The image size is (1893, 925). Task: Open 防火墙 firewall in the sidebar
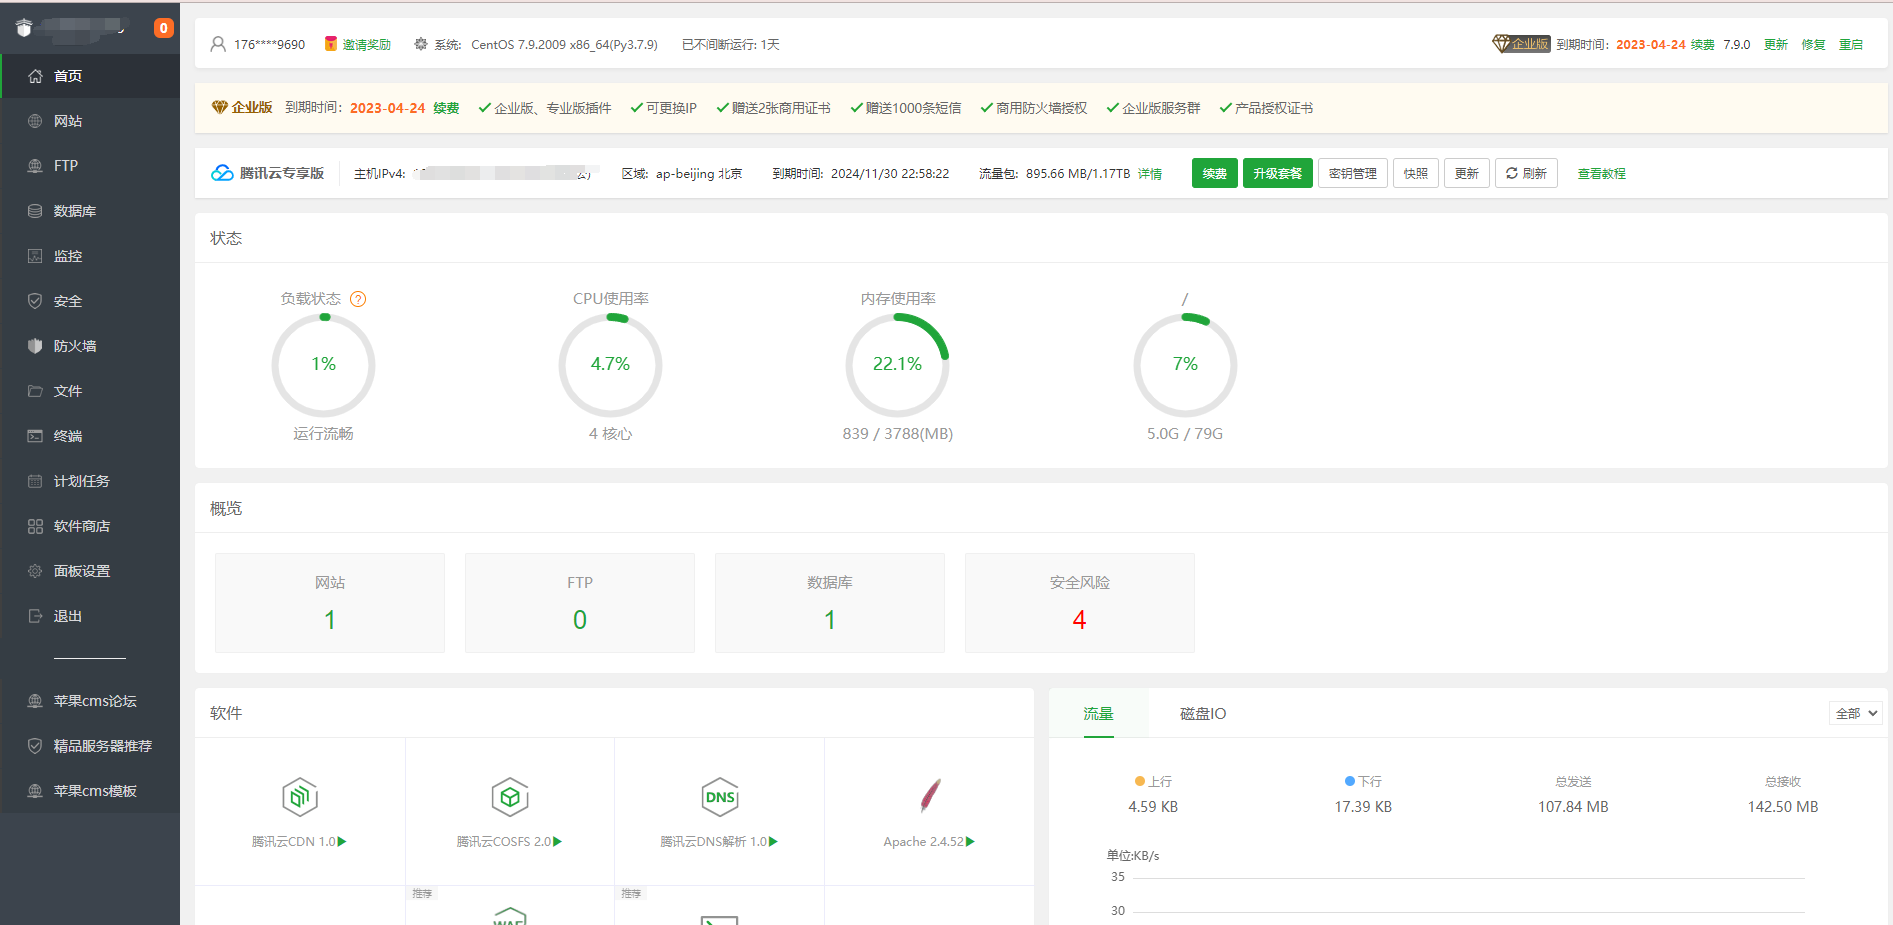click(x=75, y=346)
